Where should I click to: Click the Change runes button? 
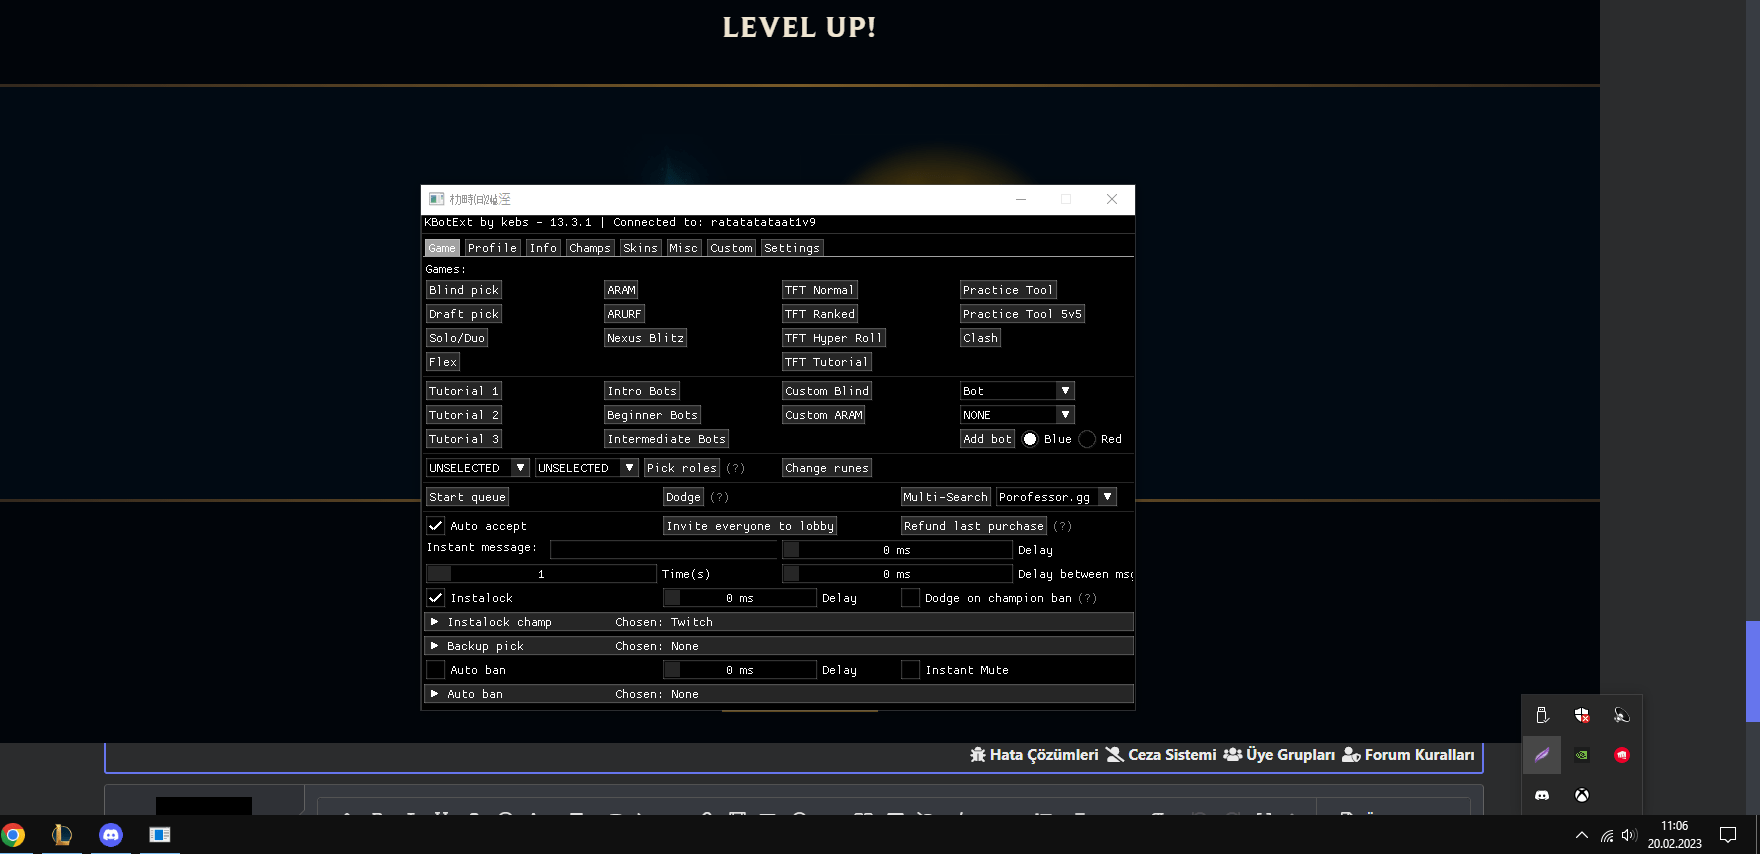[827, 468]
